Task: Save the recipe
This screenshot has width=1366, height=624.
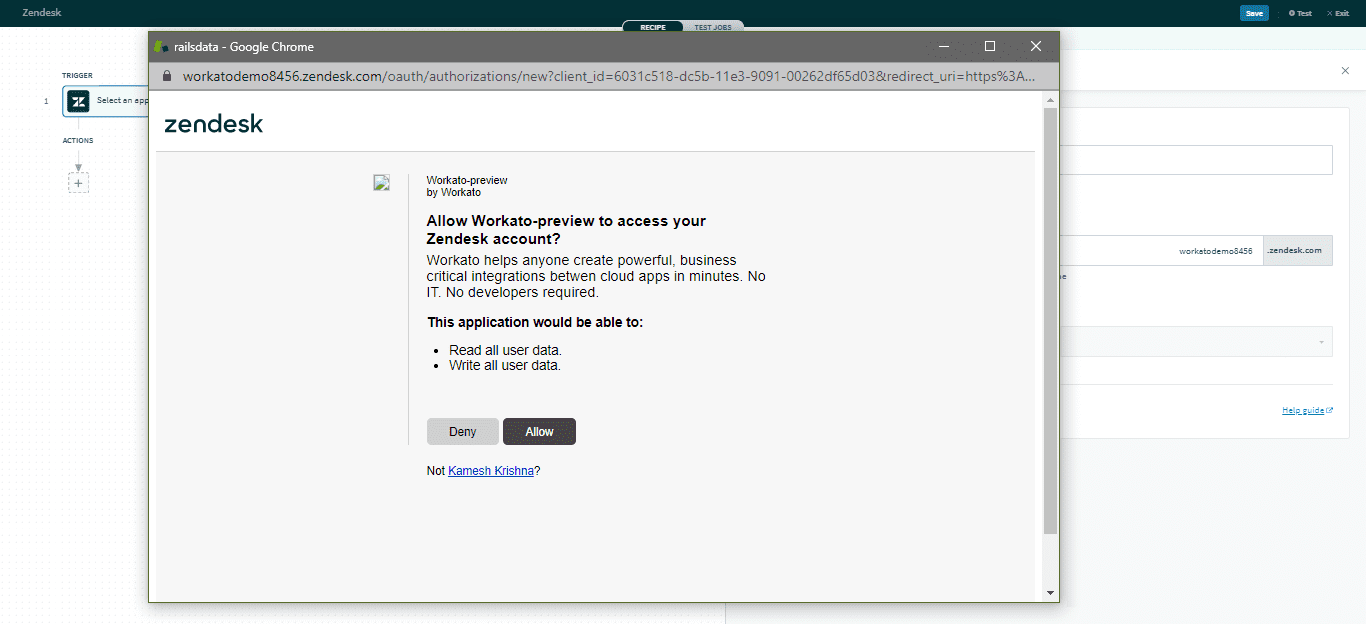Action: coord(1254,13)
